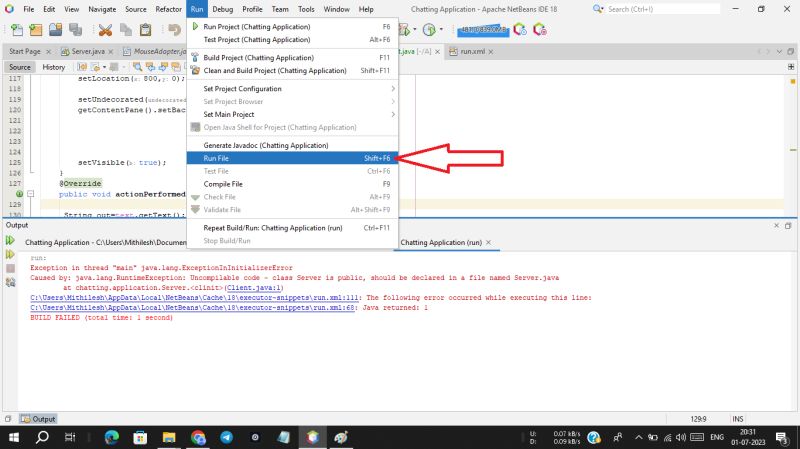Toggle the Source view button
The image size is (800, 449).
[x=20, y=67]
